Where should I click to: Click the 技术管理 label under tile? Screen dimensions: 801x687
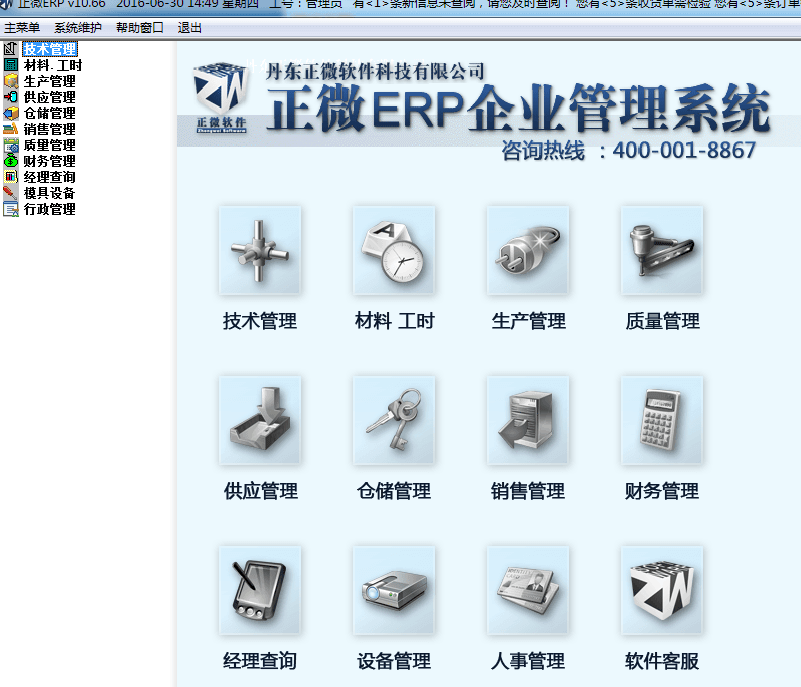[260, 321]
